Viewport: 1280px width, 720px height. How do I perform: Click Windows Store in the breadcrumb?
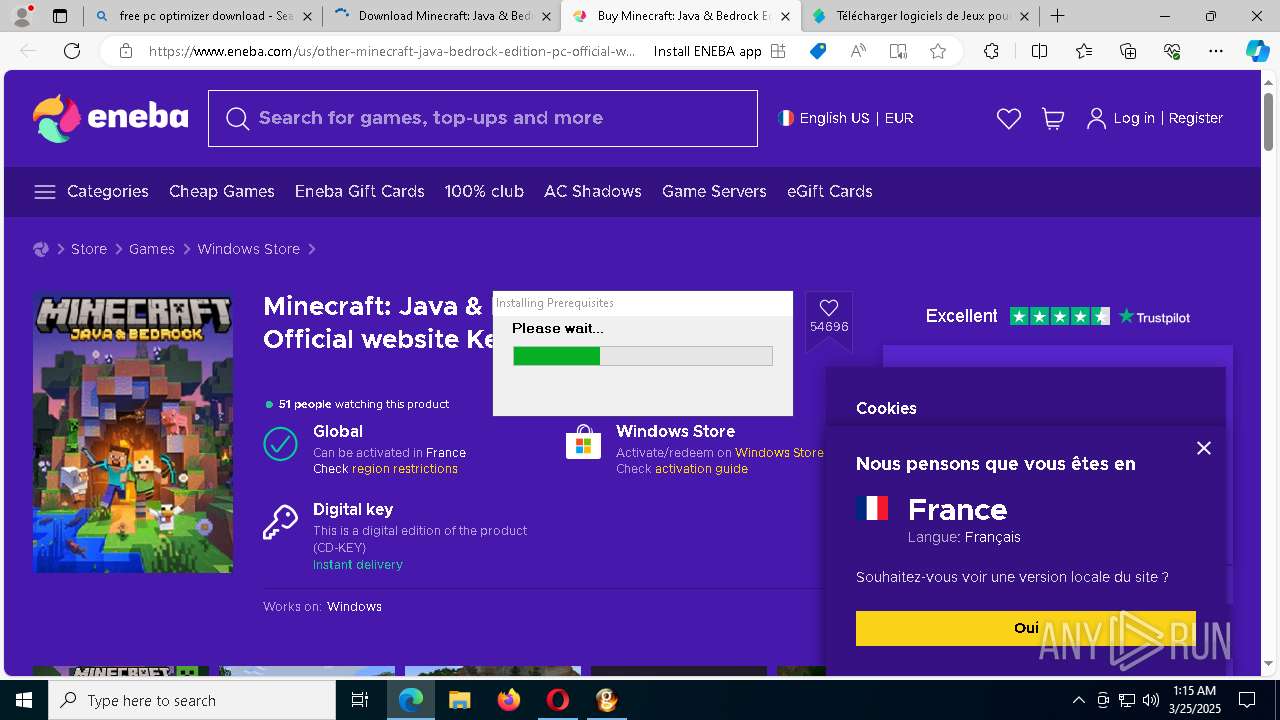pyautogui.click(x=248, y=249)
